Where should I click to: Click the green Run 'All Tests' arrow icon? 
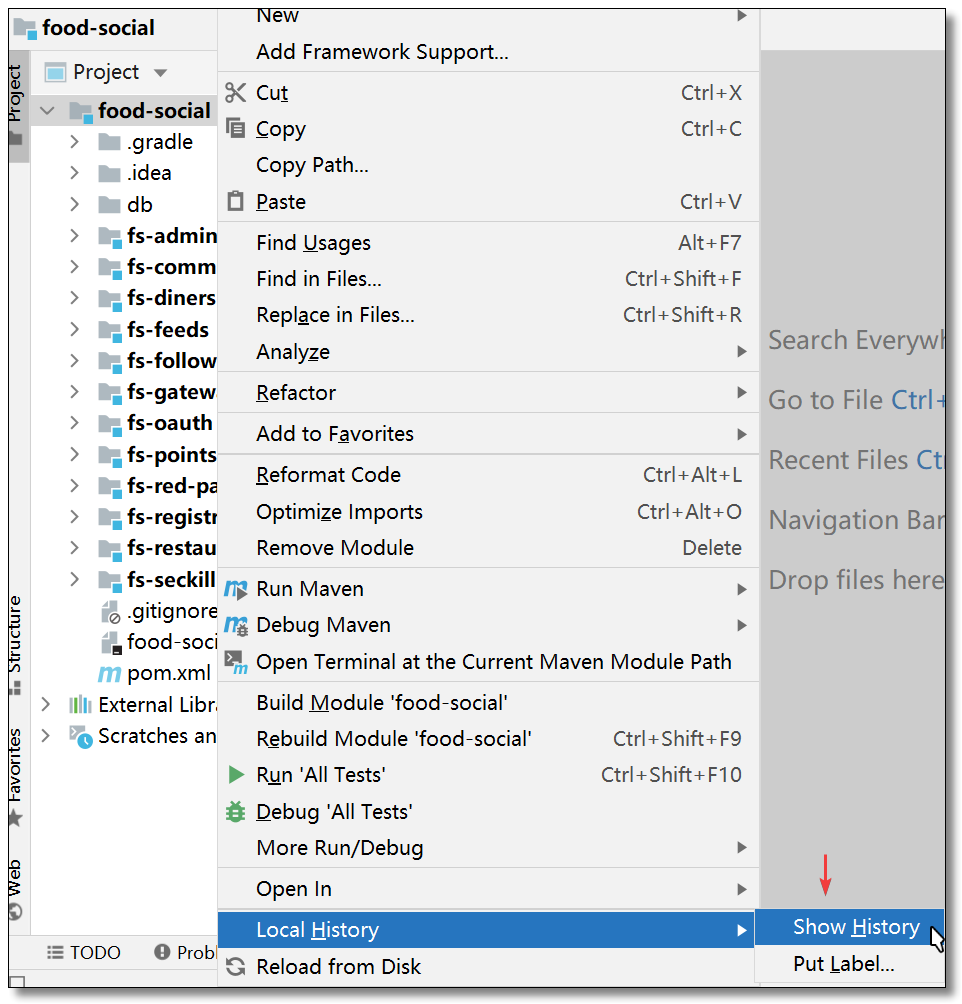(236, 775)
